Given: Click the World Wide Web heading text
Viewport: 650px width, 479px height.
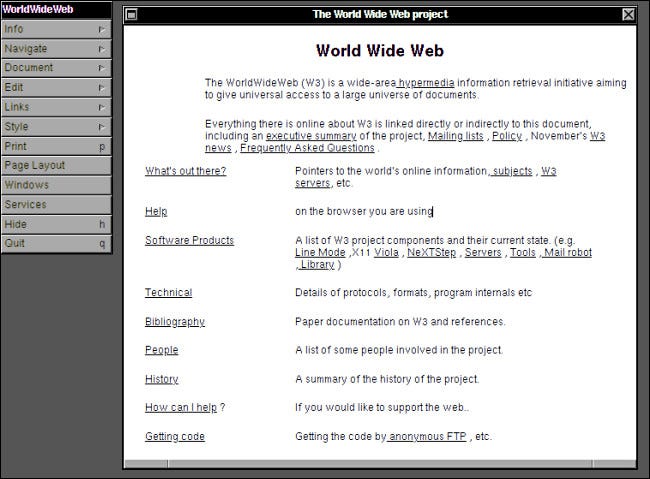Looking at the screenshot, I should (380, 51).
